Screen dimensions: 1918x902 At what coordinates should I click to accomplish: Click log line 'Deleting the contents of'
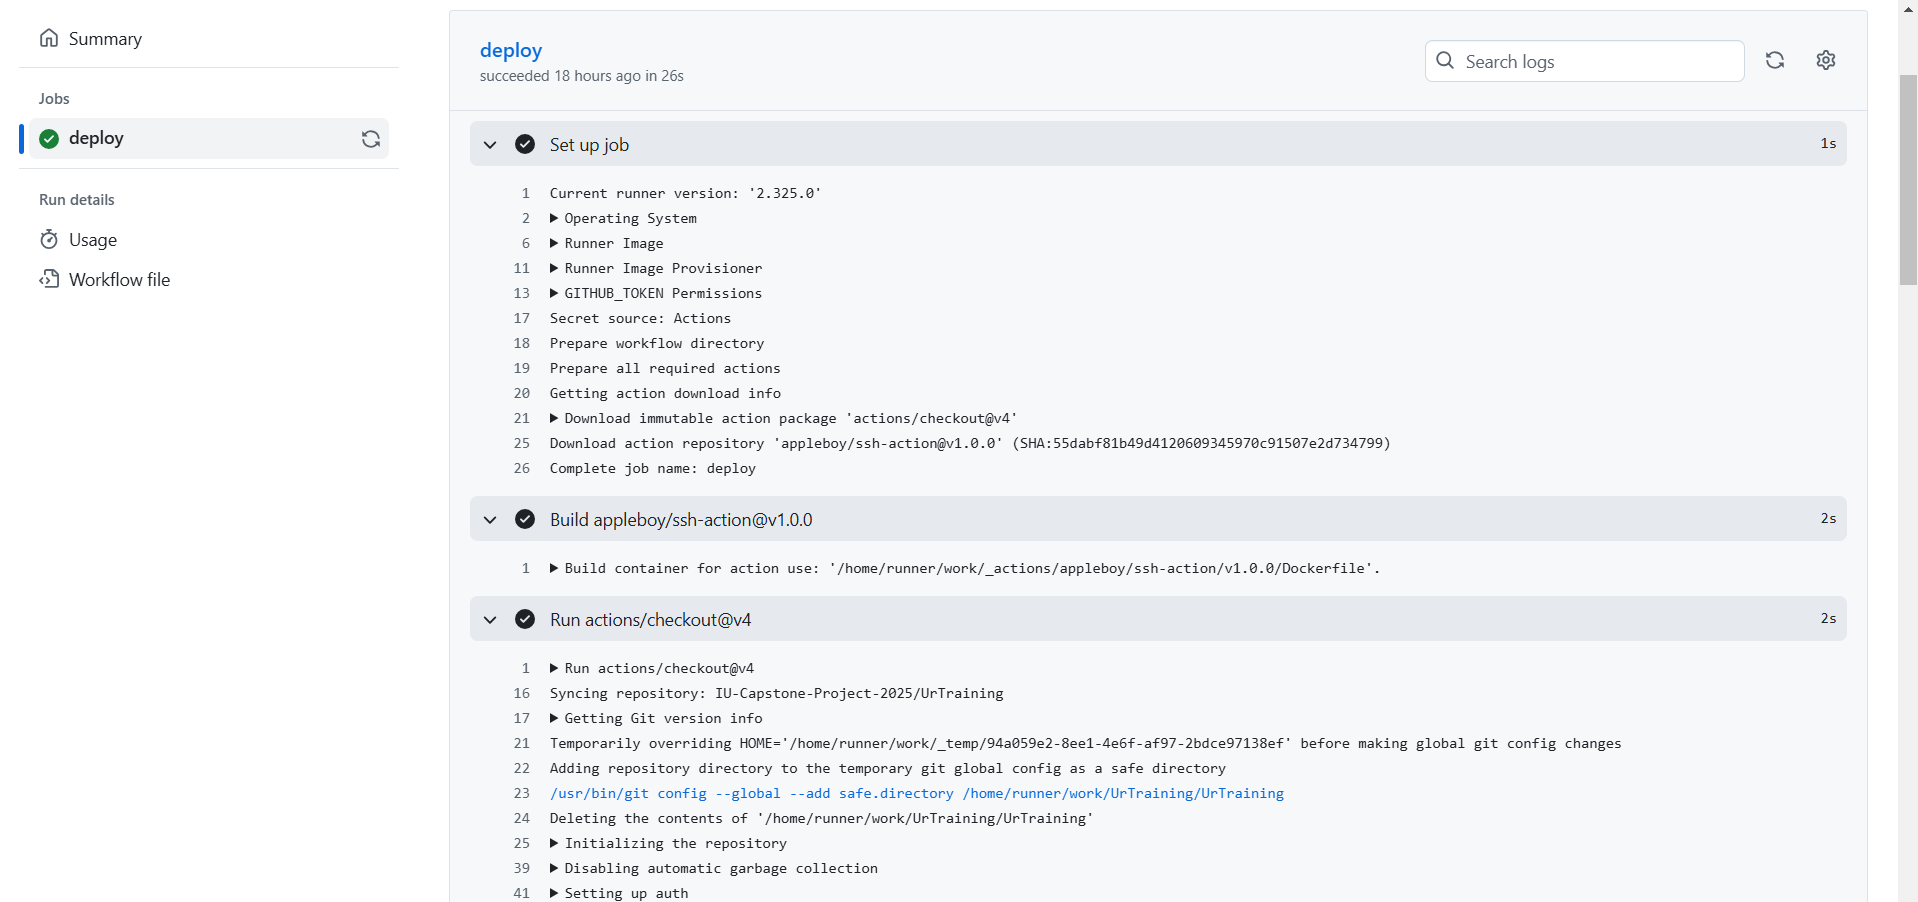[821, 818]
